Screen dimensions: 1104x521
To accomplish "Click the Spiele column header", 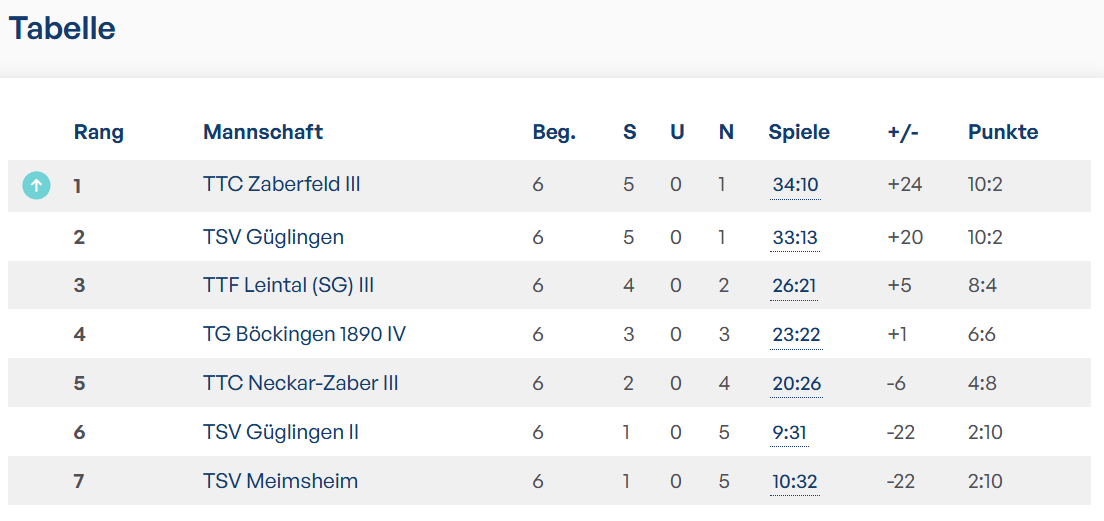I will (799, 132).
